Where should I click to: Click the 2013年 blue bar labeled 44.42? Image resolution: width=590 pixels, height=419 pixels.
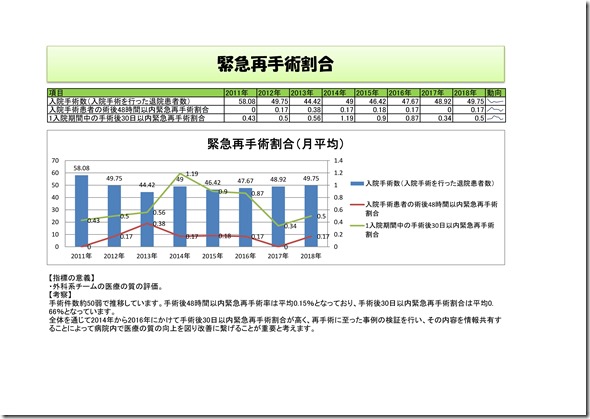[147, 219]
